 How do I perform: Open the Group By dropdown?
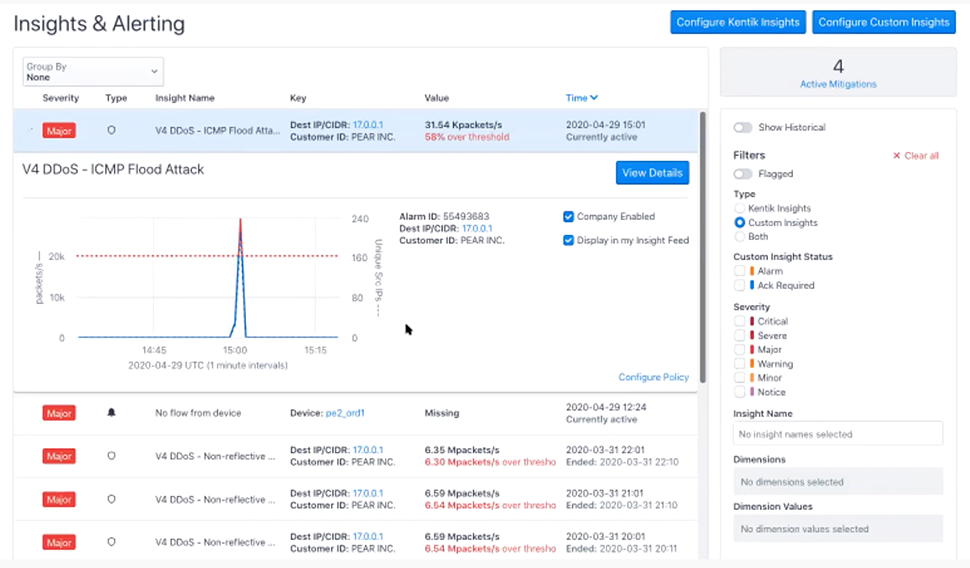point(93,72)
